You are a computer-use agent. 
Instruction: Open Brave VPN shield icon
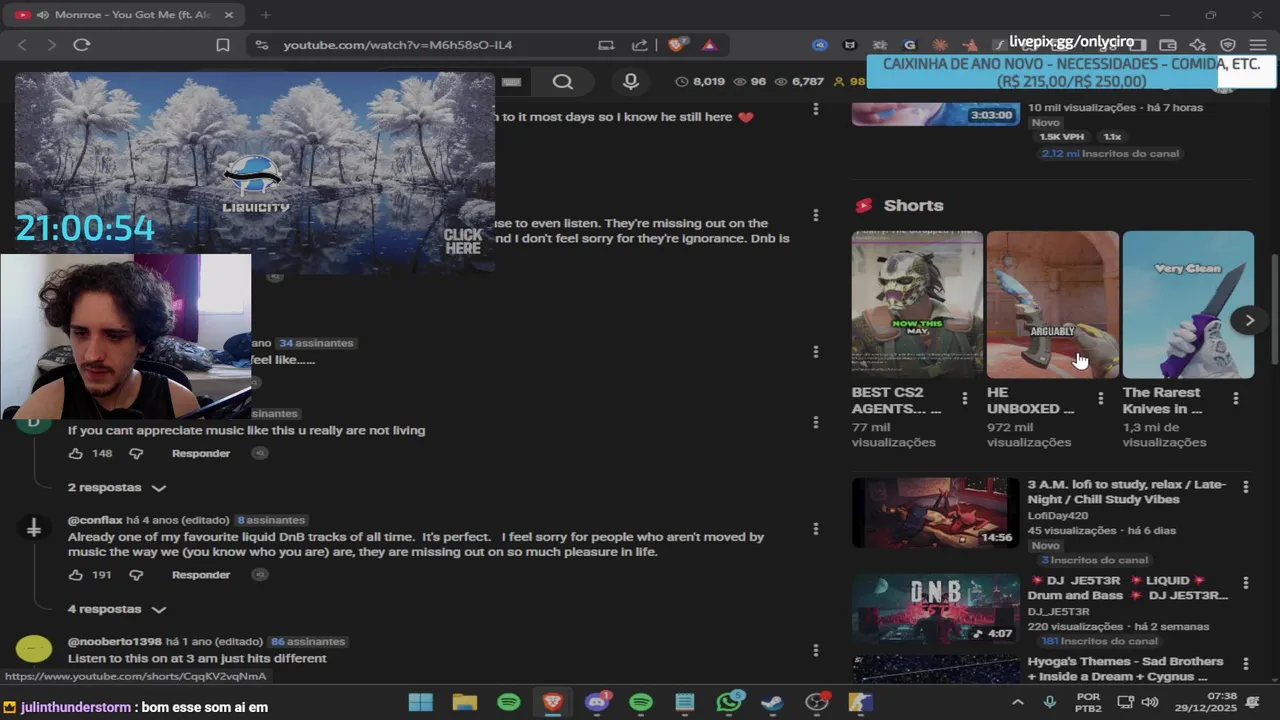(1228, 45)
